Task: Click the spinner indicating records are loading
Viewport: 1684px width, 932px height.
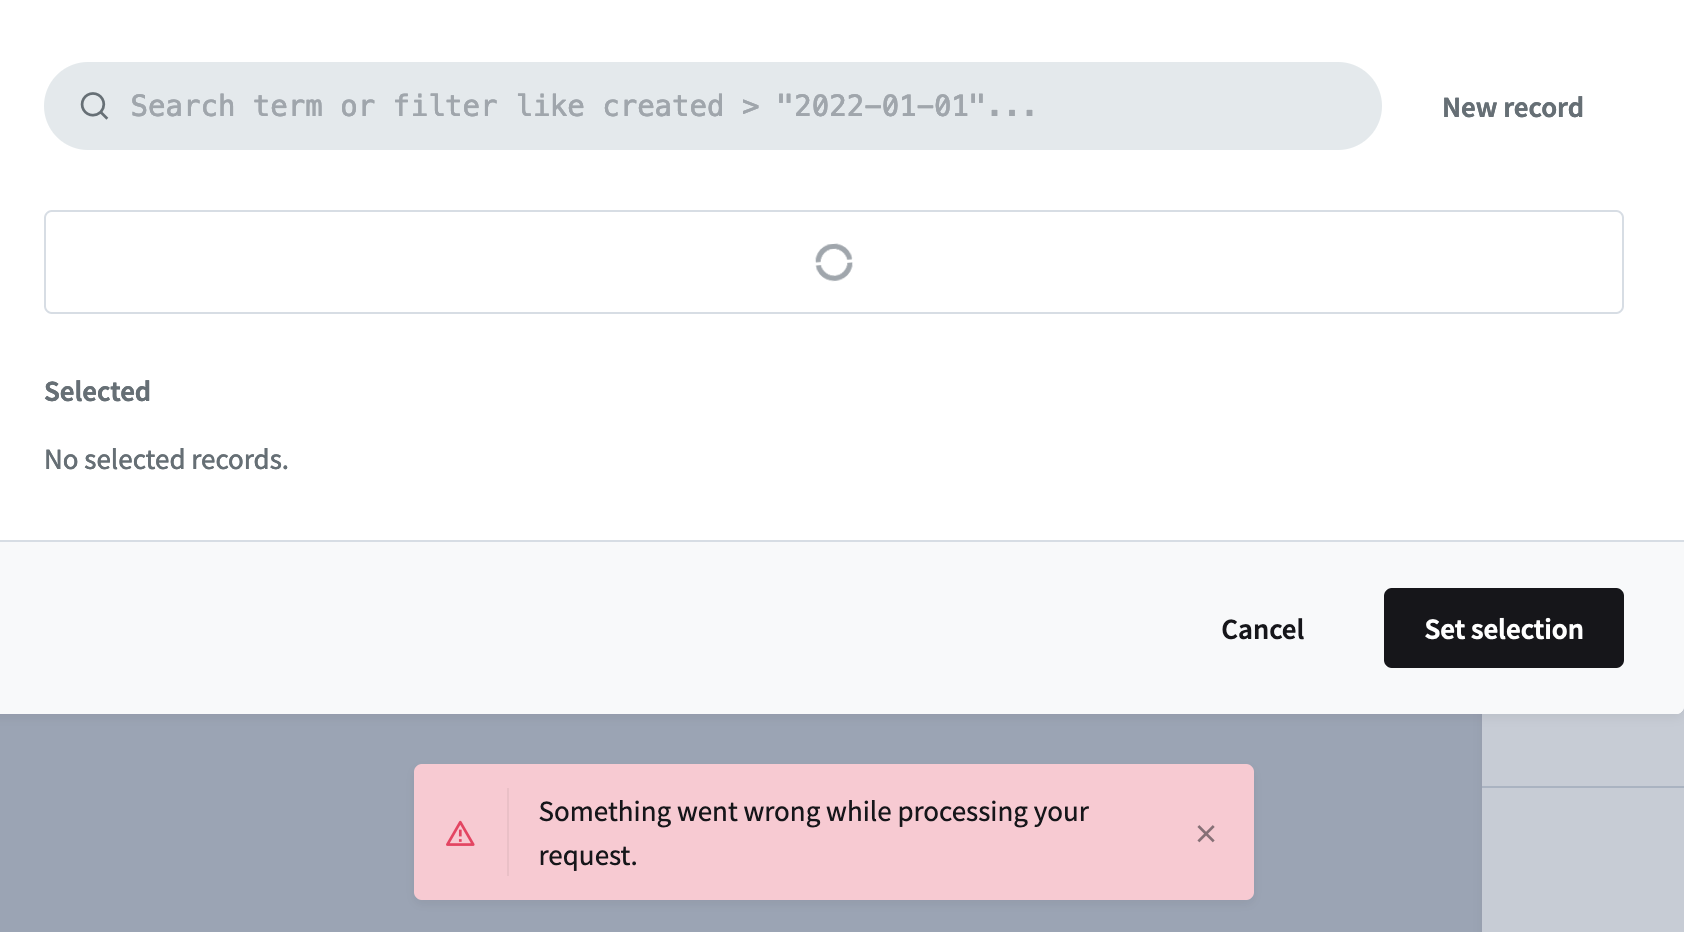Action: click(x=833, y=262)
